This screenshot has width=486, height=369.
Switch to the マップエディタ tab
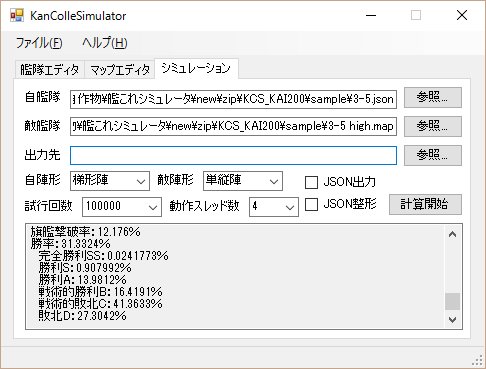pyautogui.click(x=120, y=70)
